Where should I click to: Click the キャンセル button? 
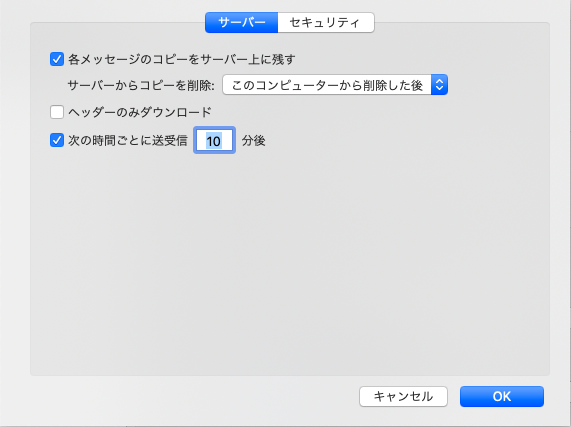tap(403, 396)
